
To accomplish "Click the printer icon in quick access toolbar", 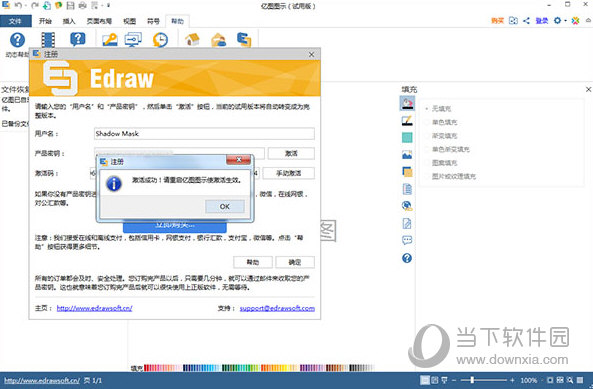I will pos(82,5).
